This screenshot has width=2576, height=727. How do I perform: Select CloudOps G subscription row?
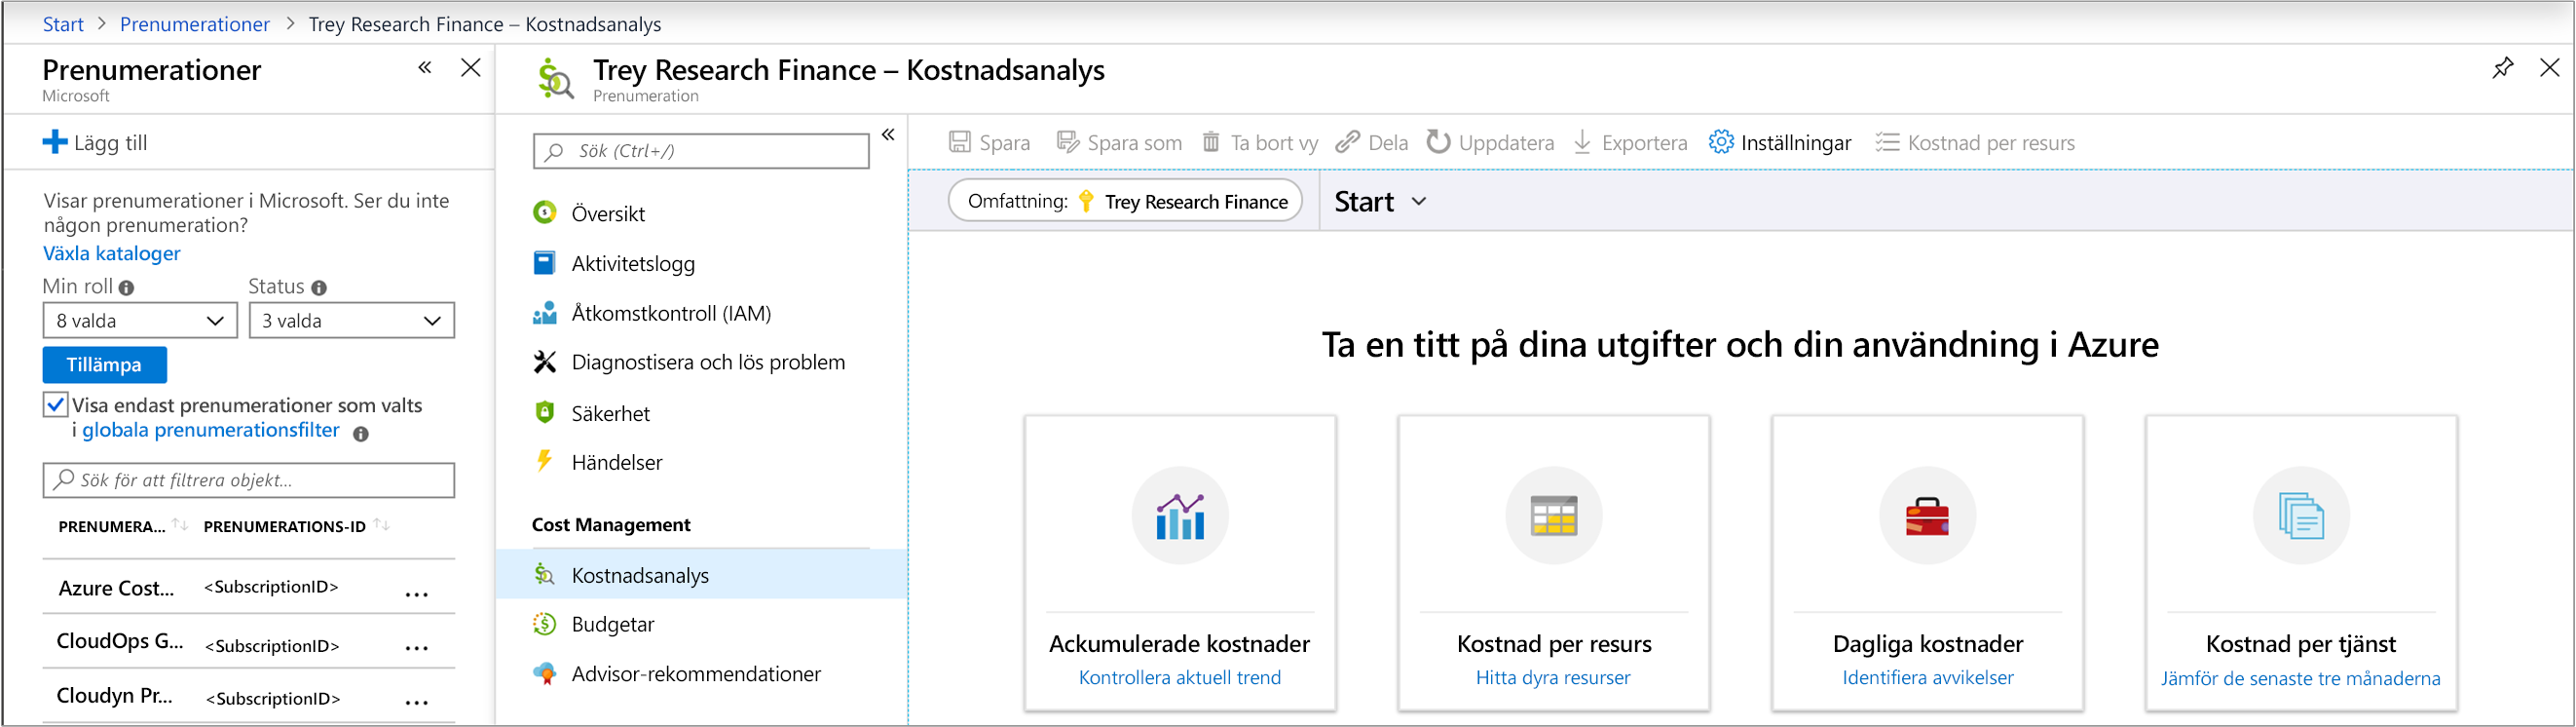pos(249,641)
